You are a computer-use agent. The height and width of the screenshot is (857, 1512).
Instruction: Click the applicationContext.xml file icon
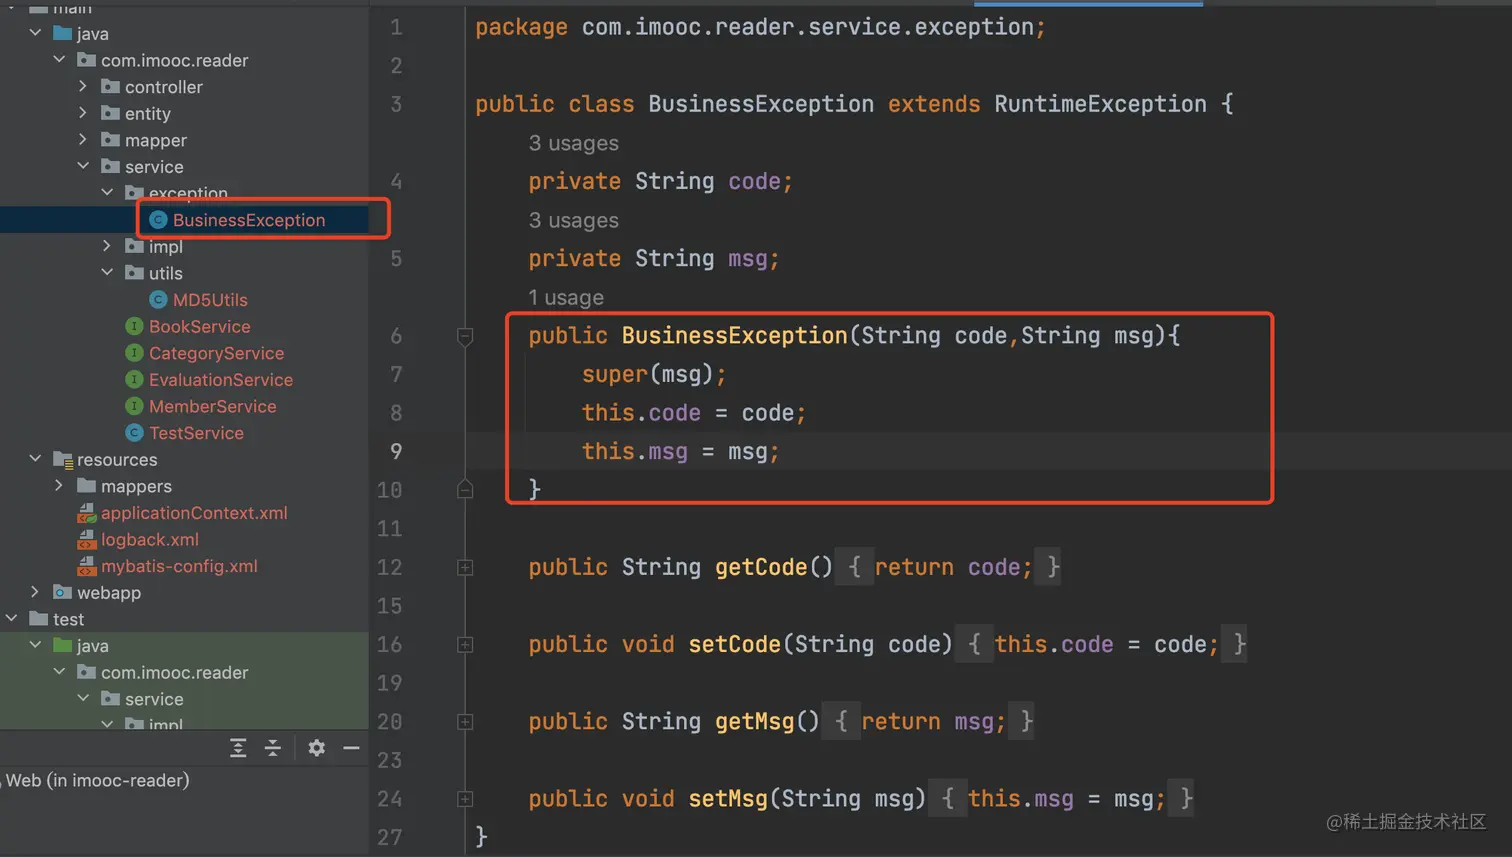(x=87, y=513)
